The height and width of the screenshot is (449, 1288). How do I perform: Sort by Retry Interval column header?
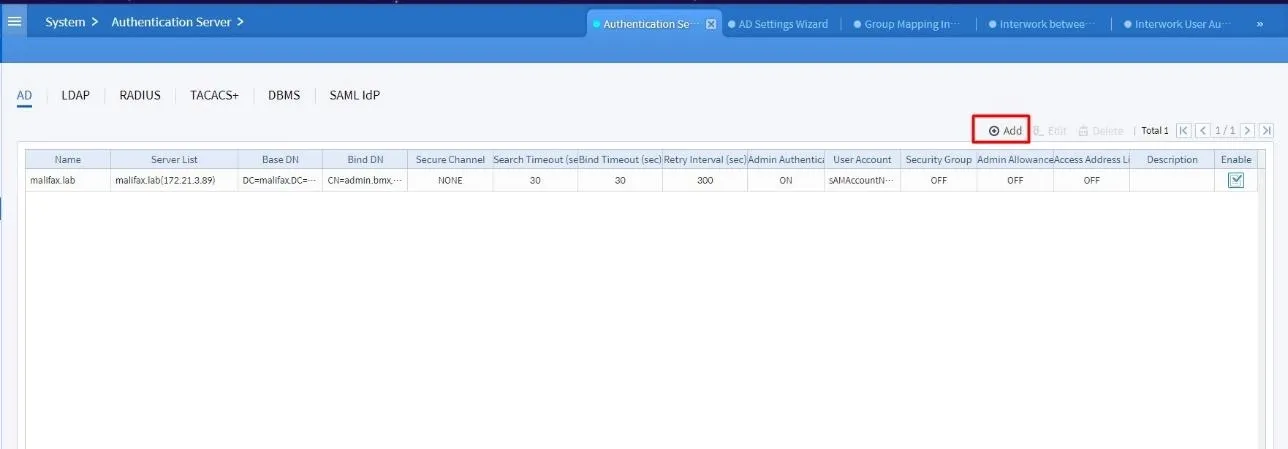pyautogui.click(x=705, y=160)
